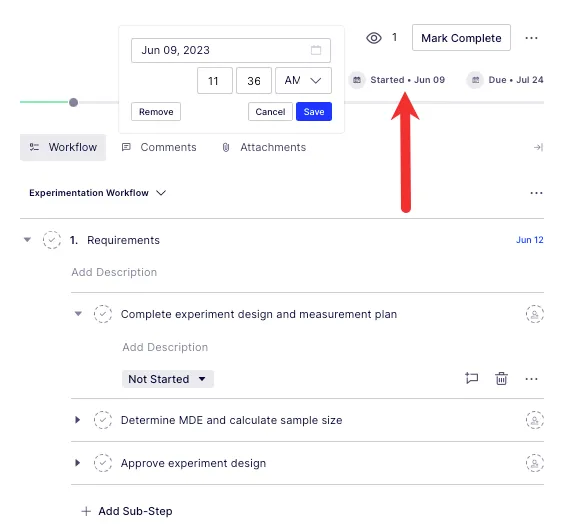The height and width of the screenshot is (530, 573).
Task: Collapse side panel with arrow-to-bar icon
Action: coord(538,147)
